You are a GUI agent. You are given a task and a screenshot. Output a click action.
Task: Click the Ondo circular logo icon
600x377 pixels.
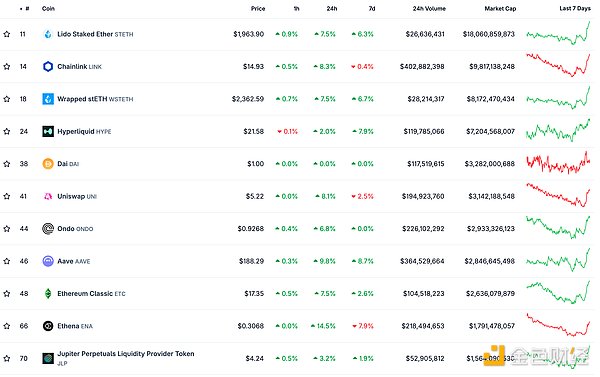point(48,229)
